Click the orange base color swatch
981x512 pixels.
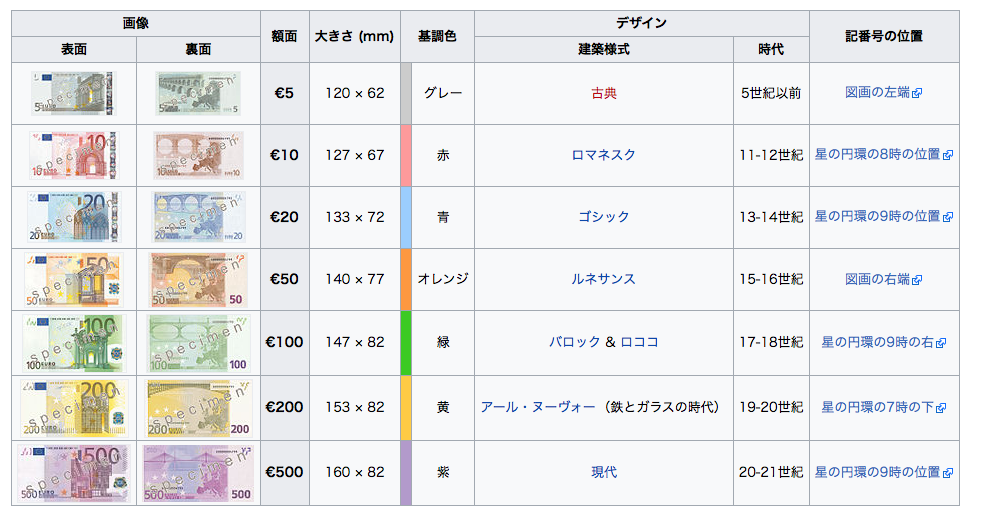pyautogui.click(x=406, y=279)
